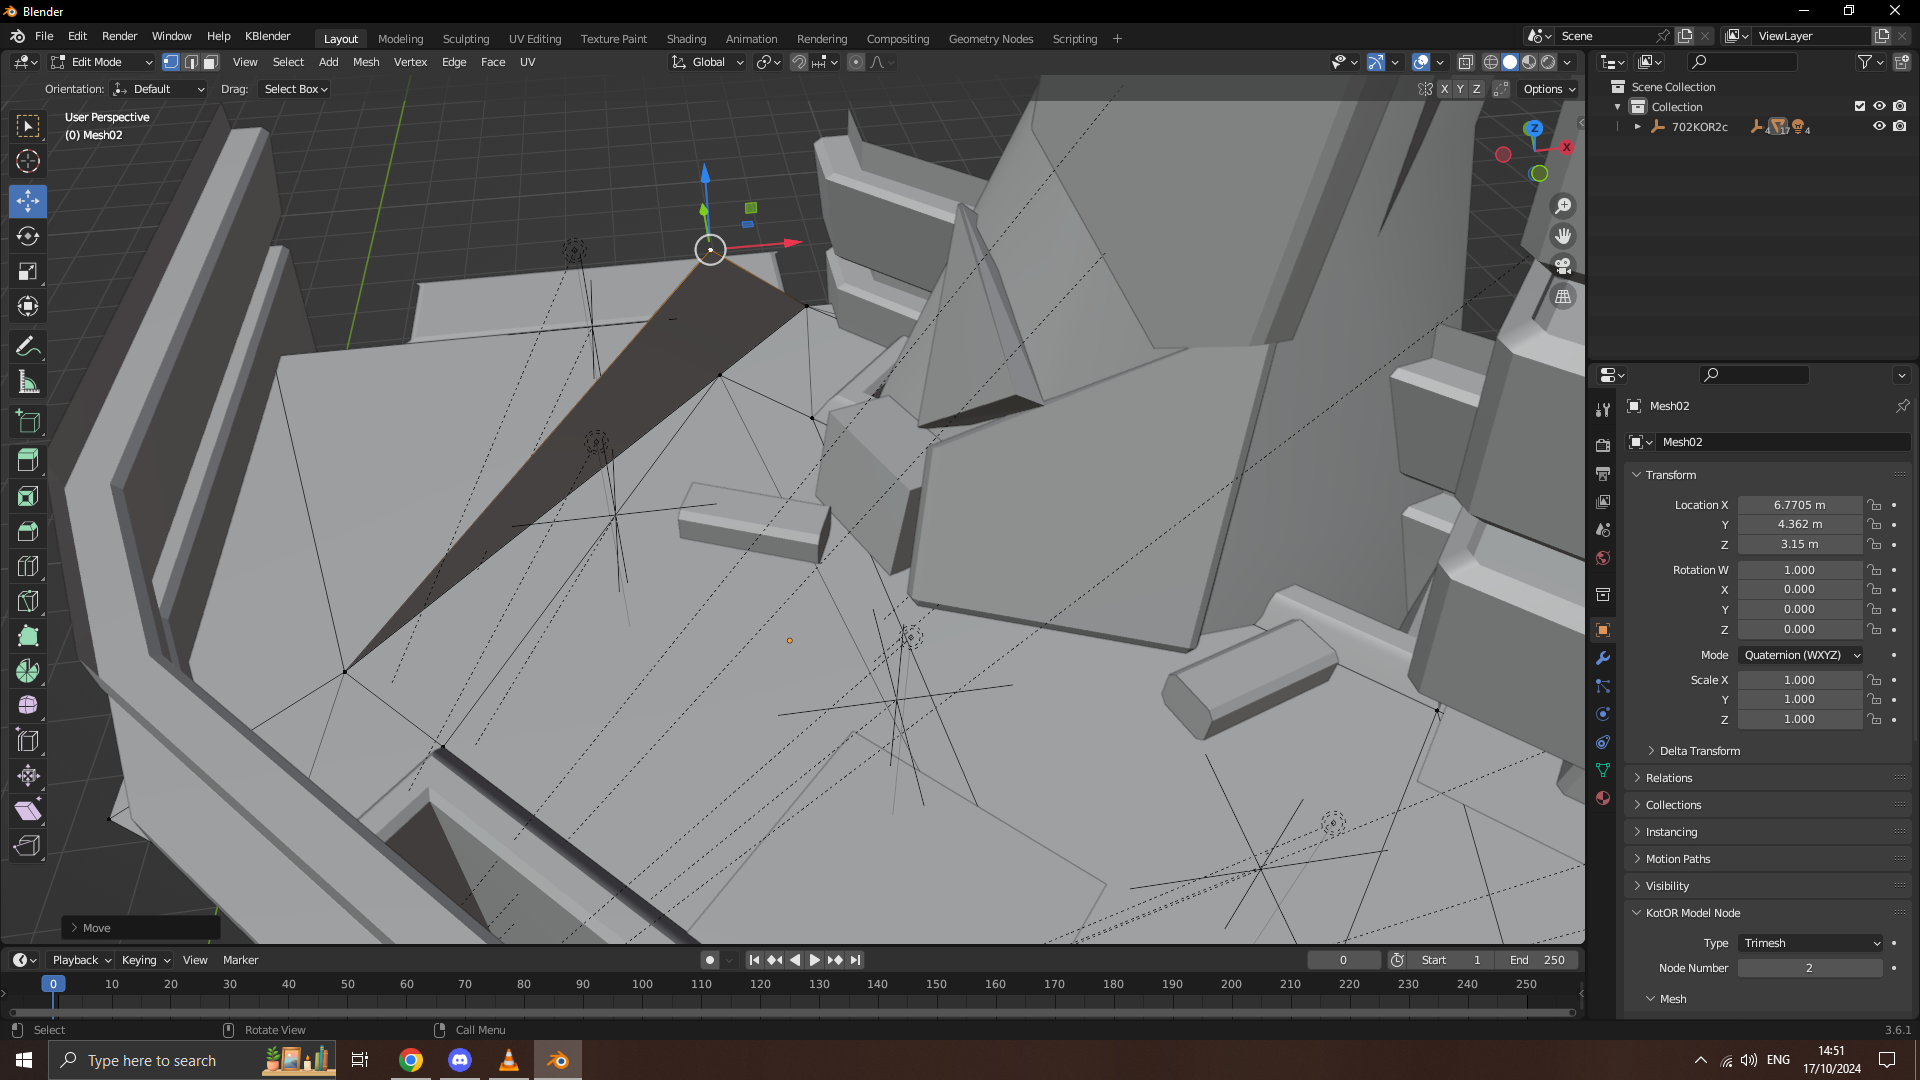Select the Knife tool
This screenshot has width=1920, height=1080.
(28, 601)
